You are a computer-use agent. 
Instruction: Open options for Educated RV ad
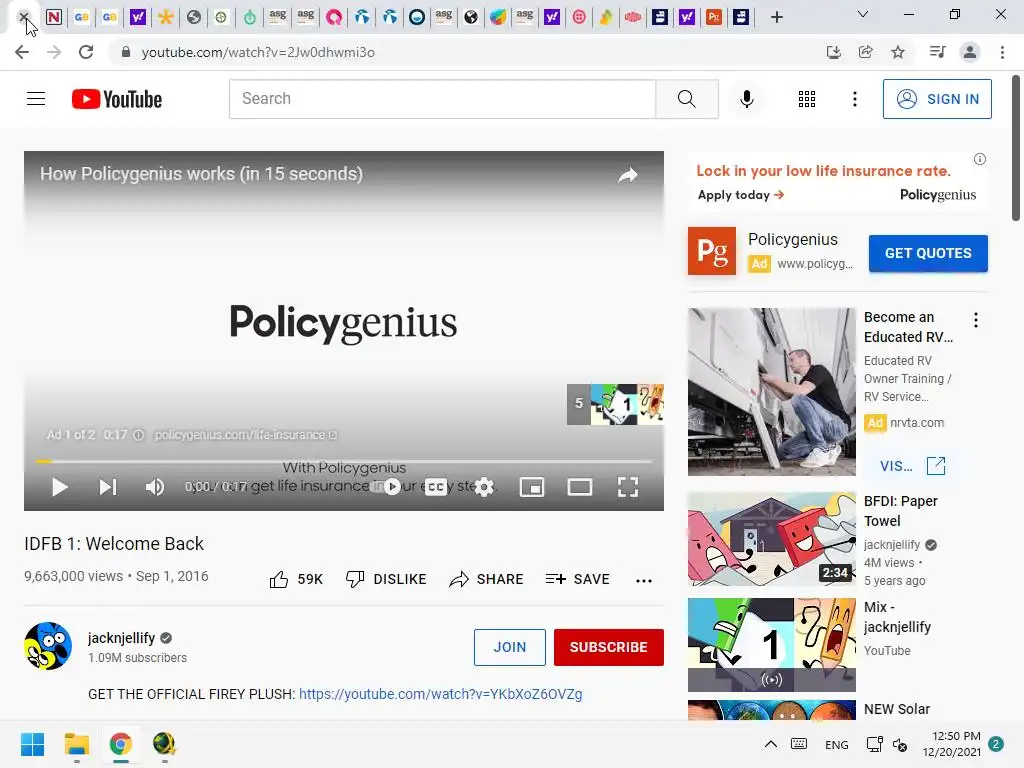(x=976, y=320)
